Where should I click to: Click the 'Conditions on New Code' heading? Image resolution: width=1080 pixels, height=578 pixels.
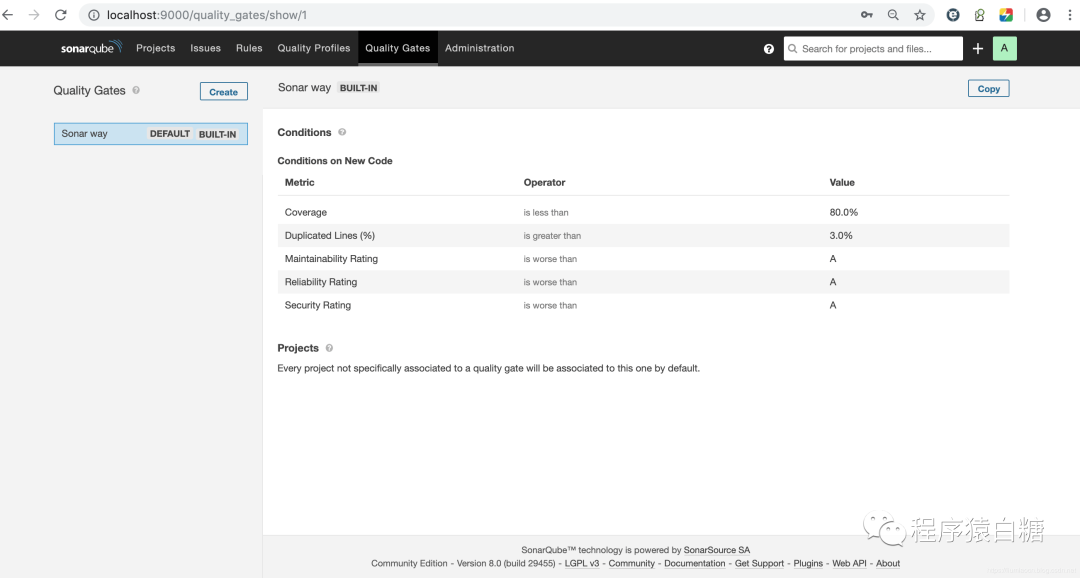[x=335, y=161]
